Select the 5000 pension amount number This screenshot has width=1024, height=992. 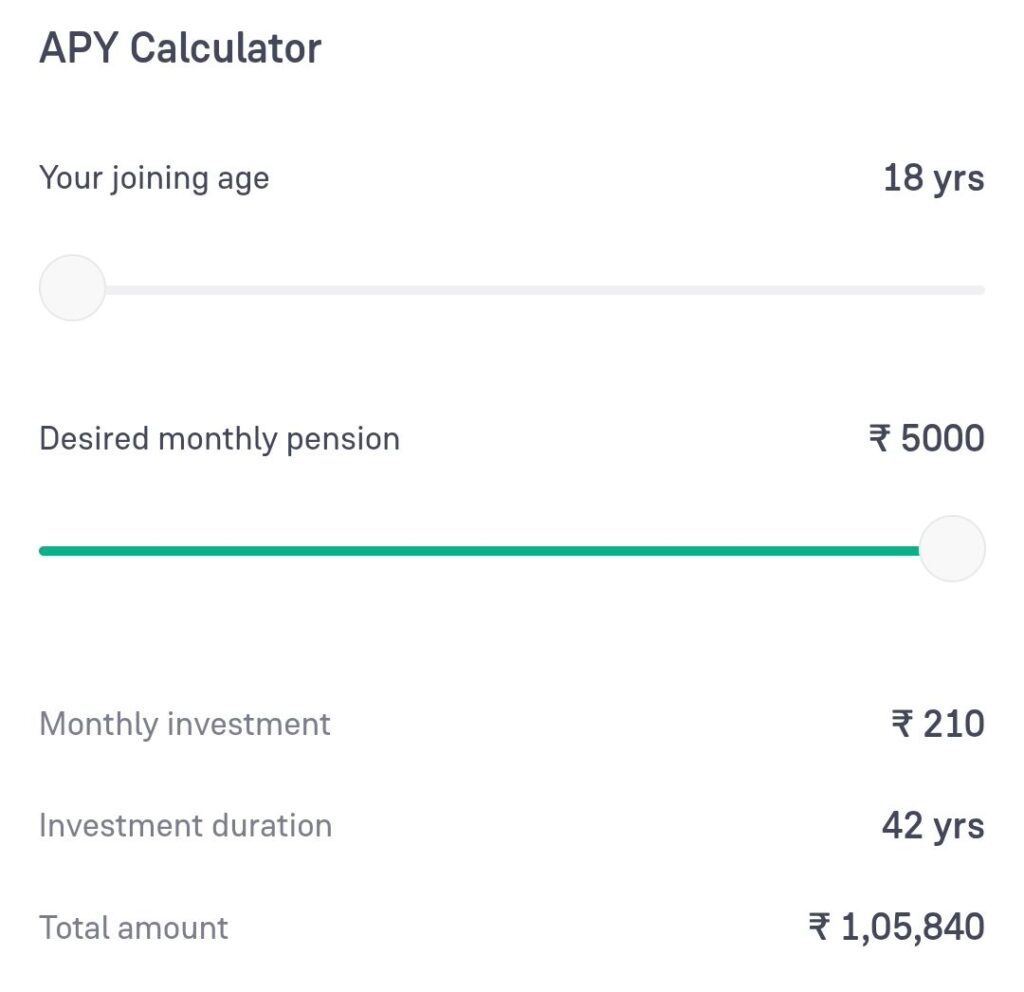tap(942, 439)
